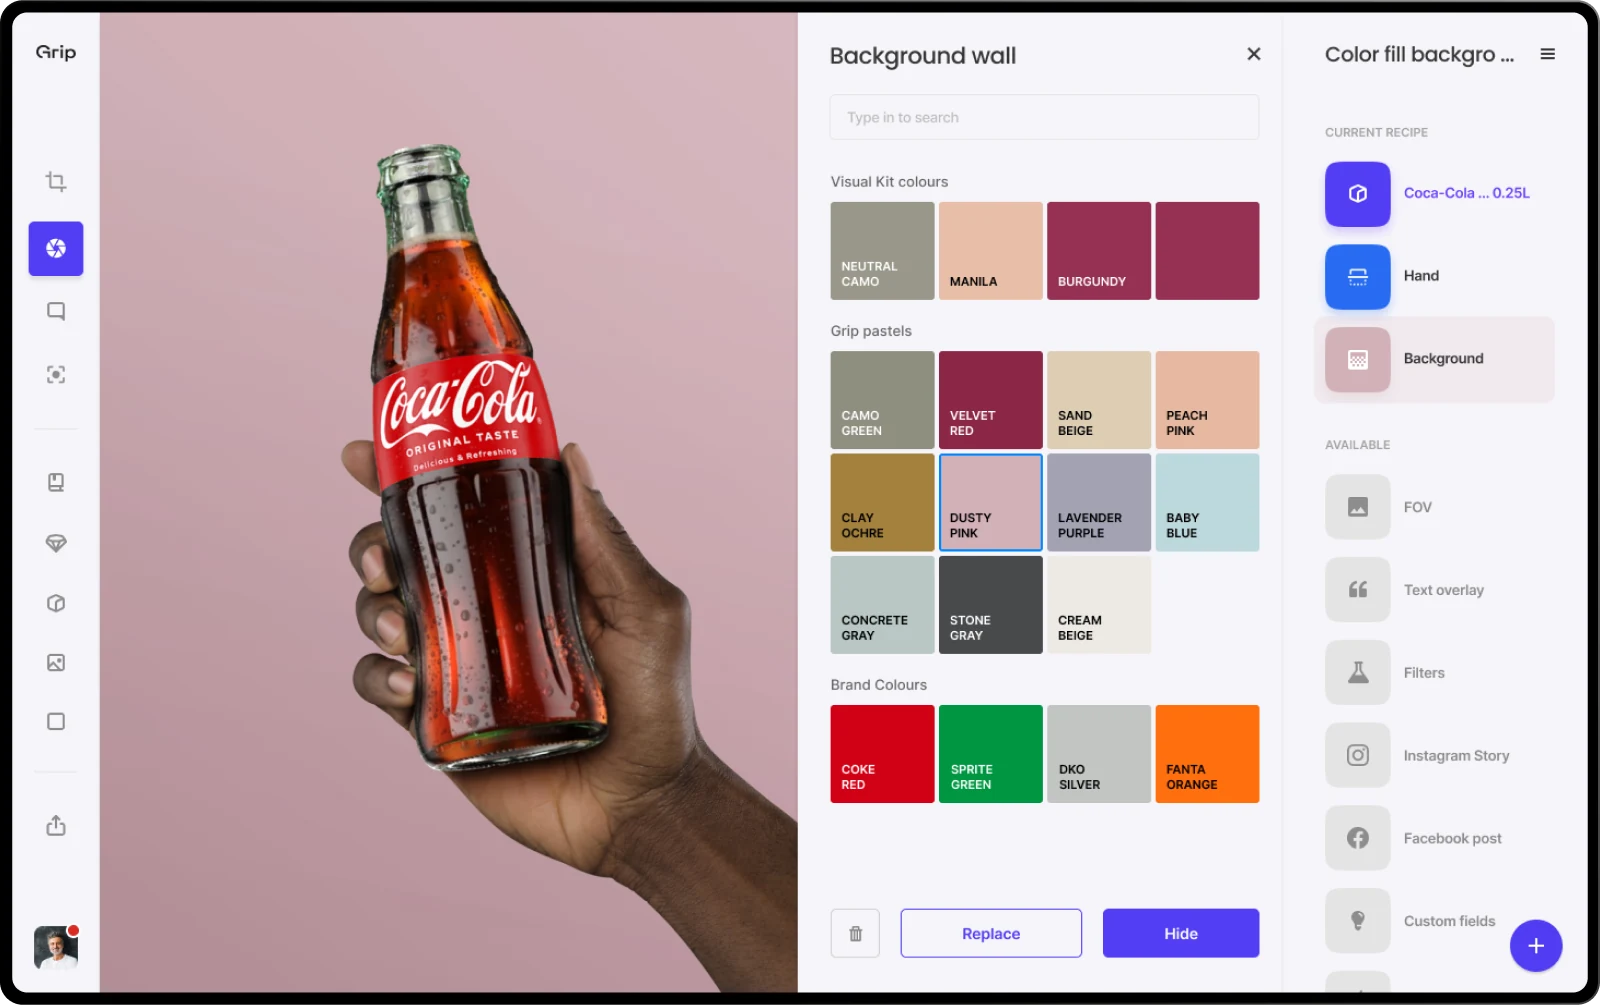Screen dimensions: 1600x1005
Task: Click the purple aperture icon in sidebar
Action: [56, 249]
